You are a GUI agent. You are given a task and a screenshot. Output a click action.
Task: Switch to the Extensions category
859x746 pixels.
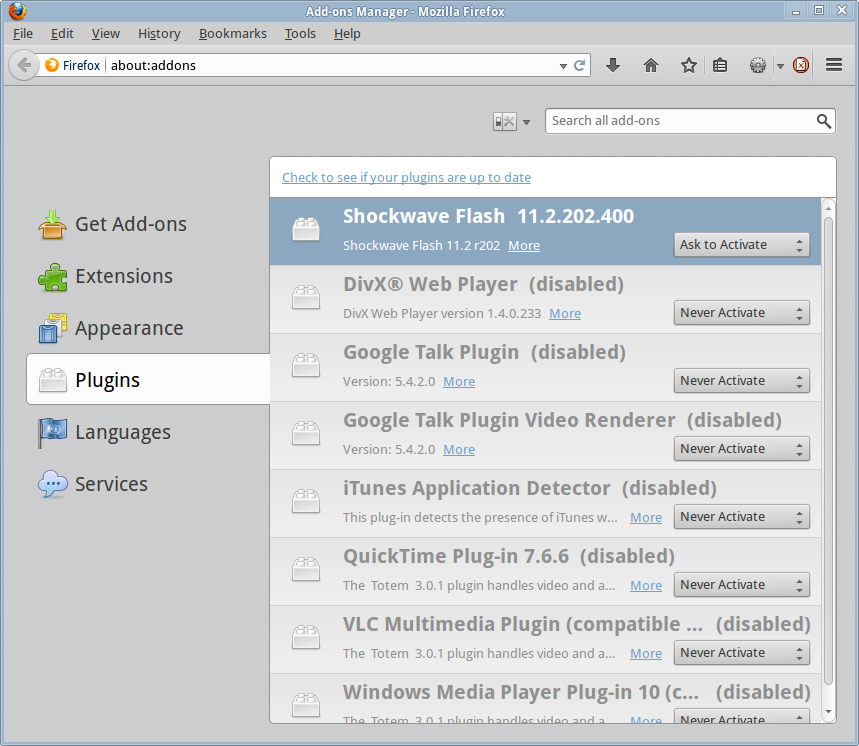(148, 277)
